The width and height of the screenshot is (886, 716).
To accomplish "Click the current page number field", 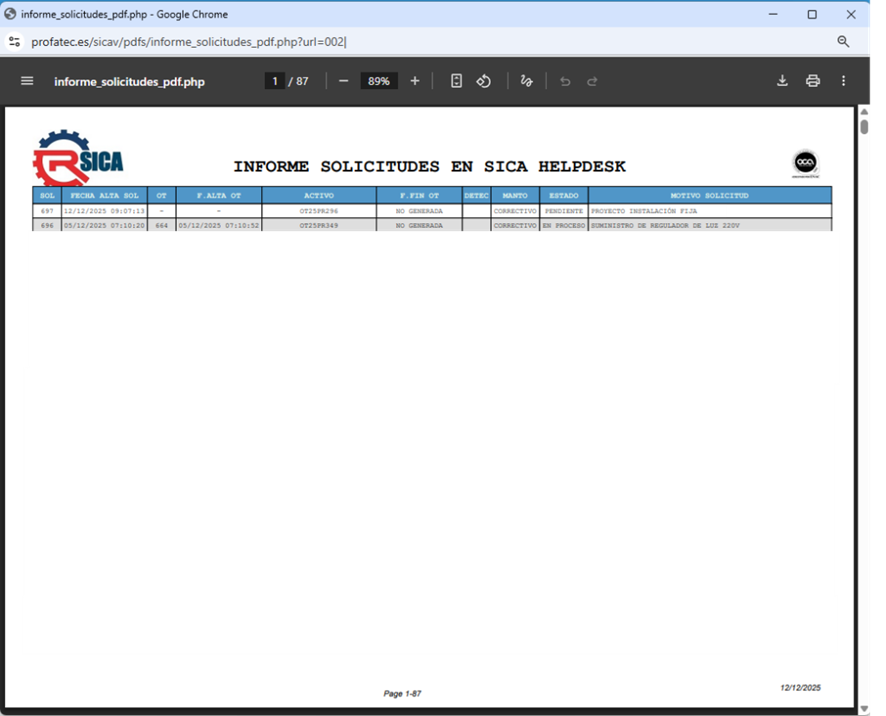I will [275, 81].
